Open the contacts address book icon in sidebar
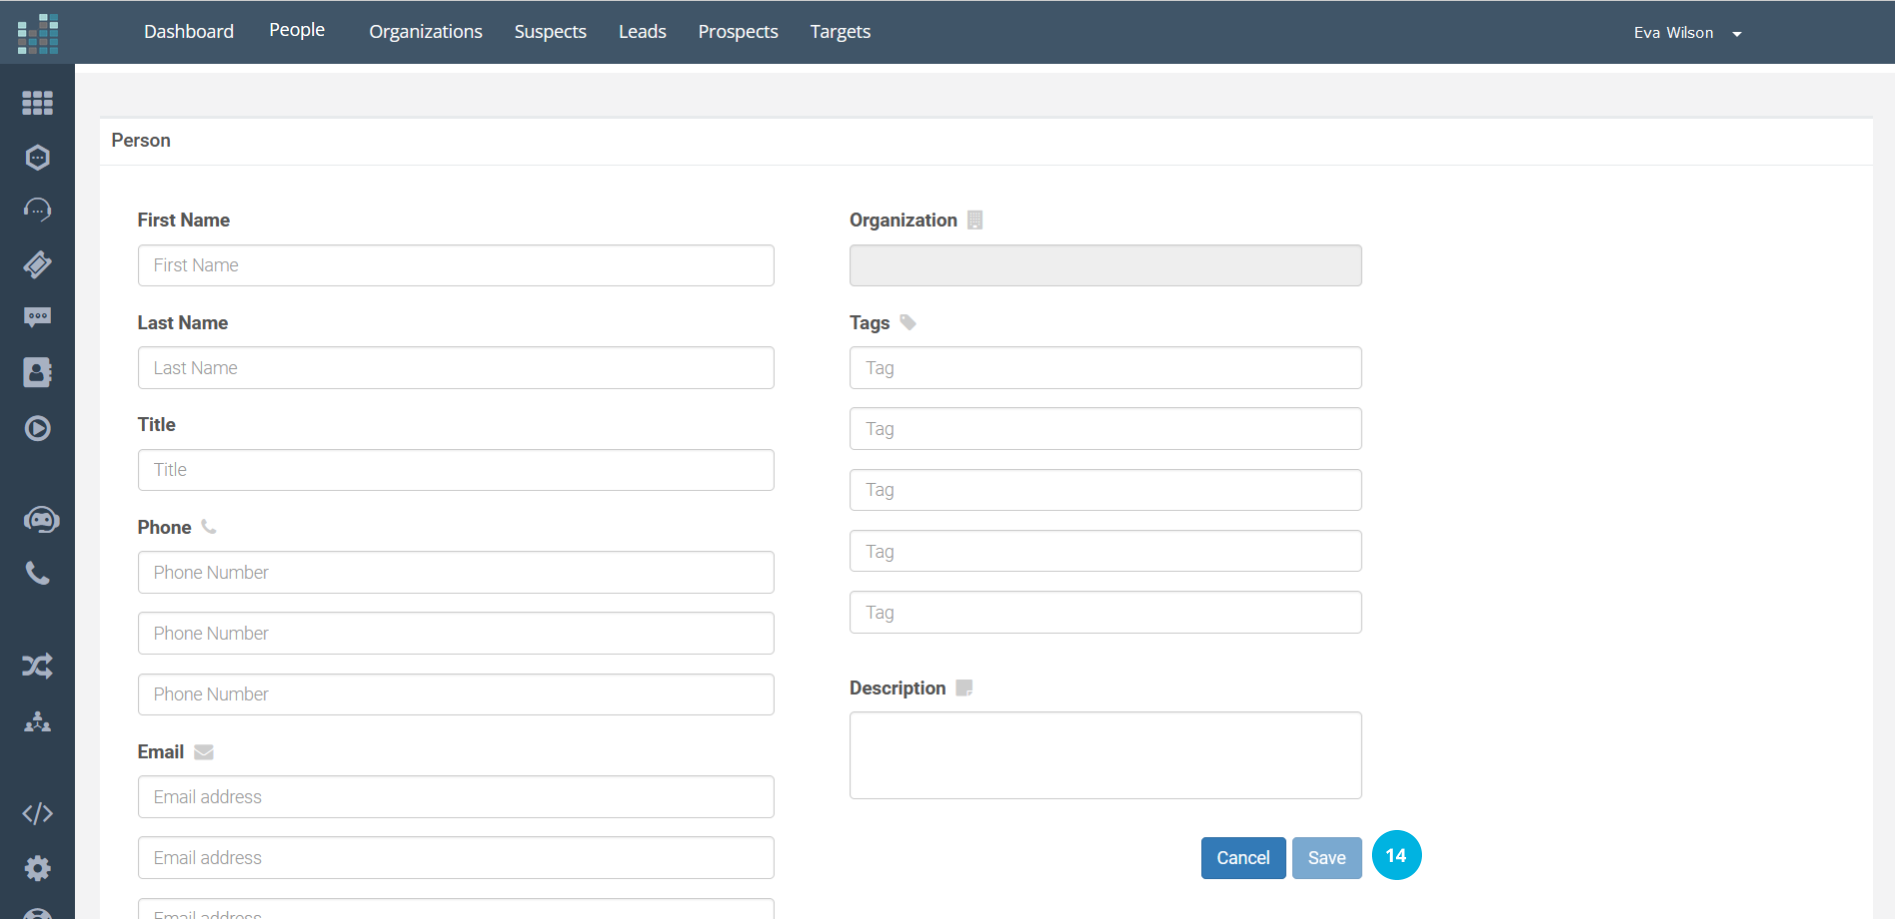This screenshot has width=1895, height=919. tap(38, 372)
